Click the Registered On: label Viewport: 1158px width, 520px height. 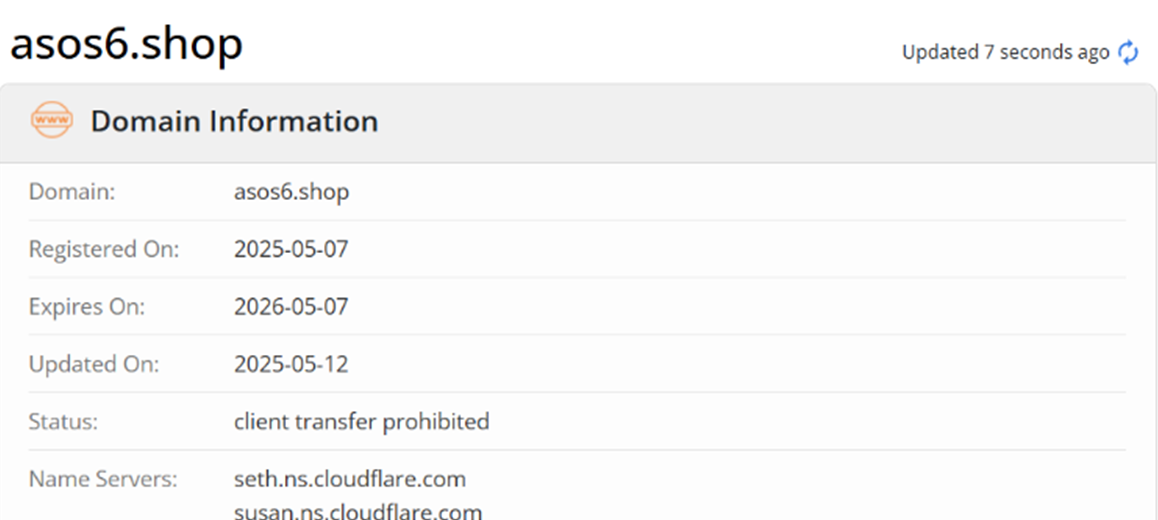[x=104, y=249]
